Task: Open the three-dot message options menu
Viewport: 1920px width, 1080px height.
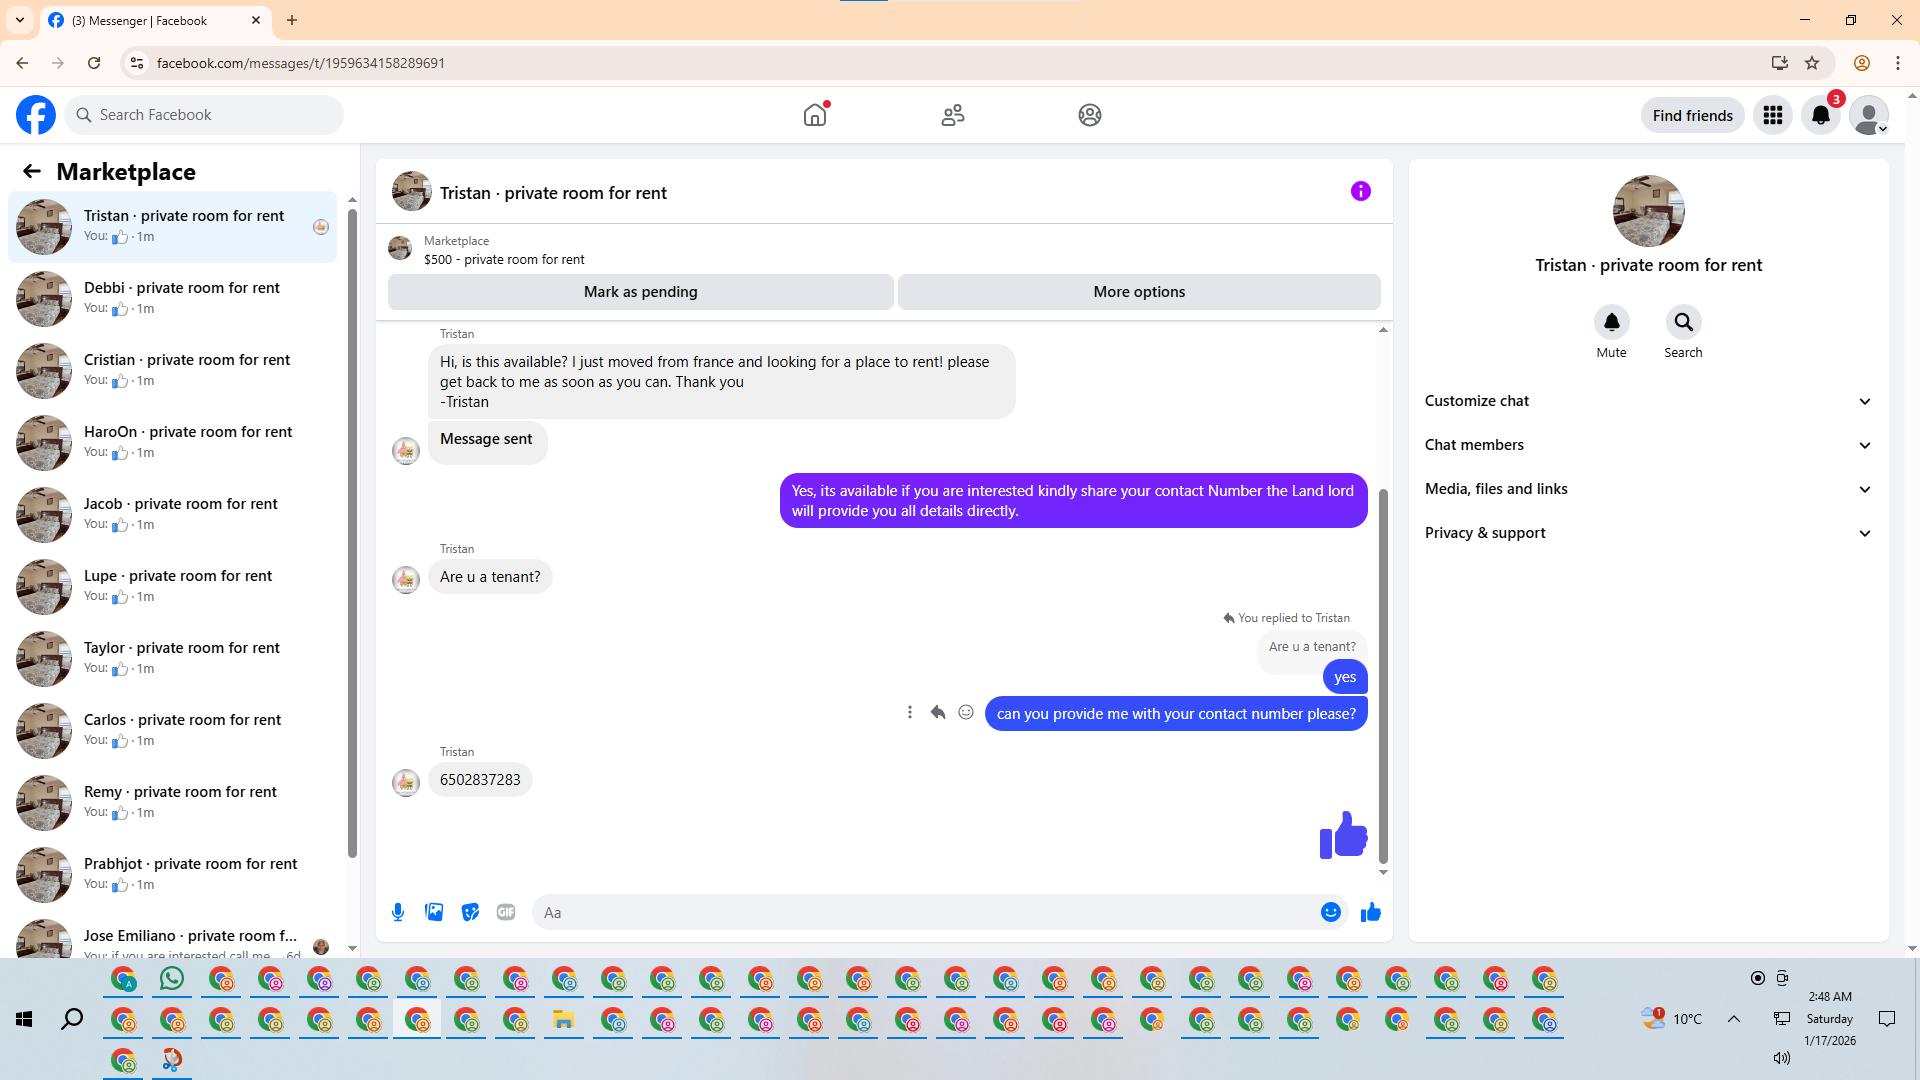Action: tap(909, 712)
